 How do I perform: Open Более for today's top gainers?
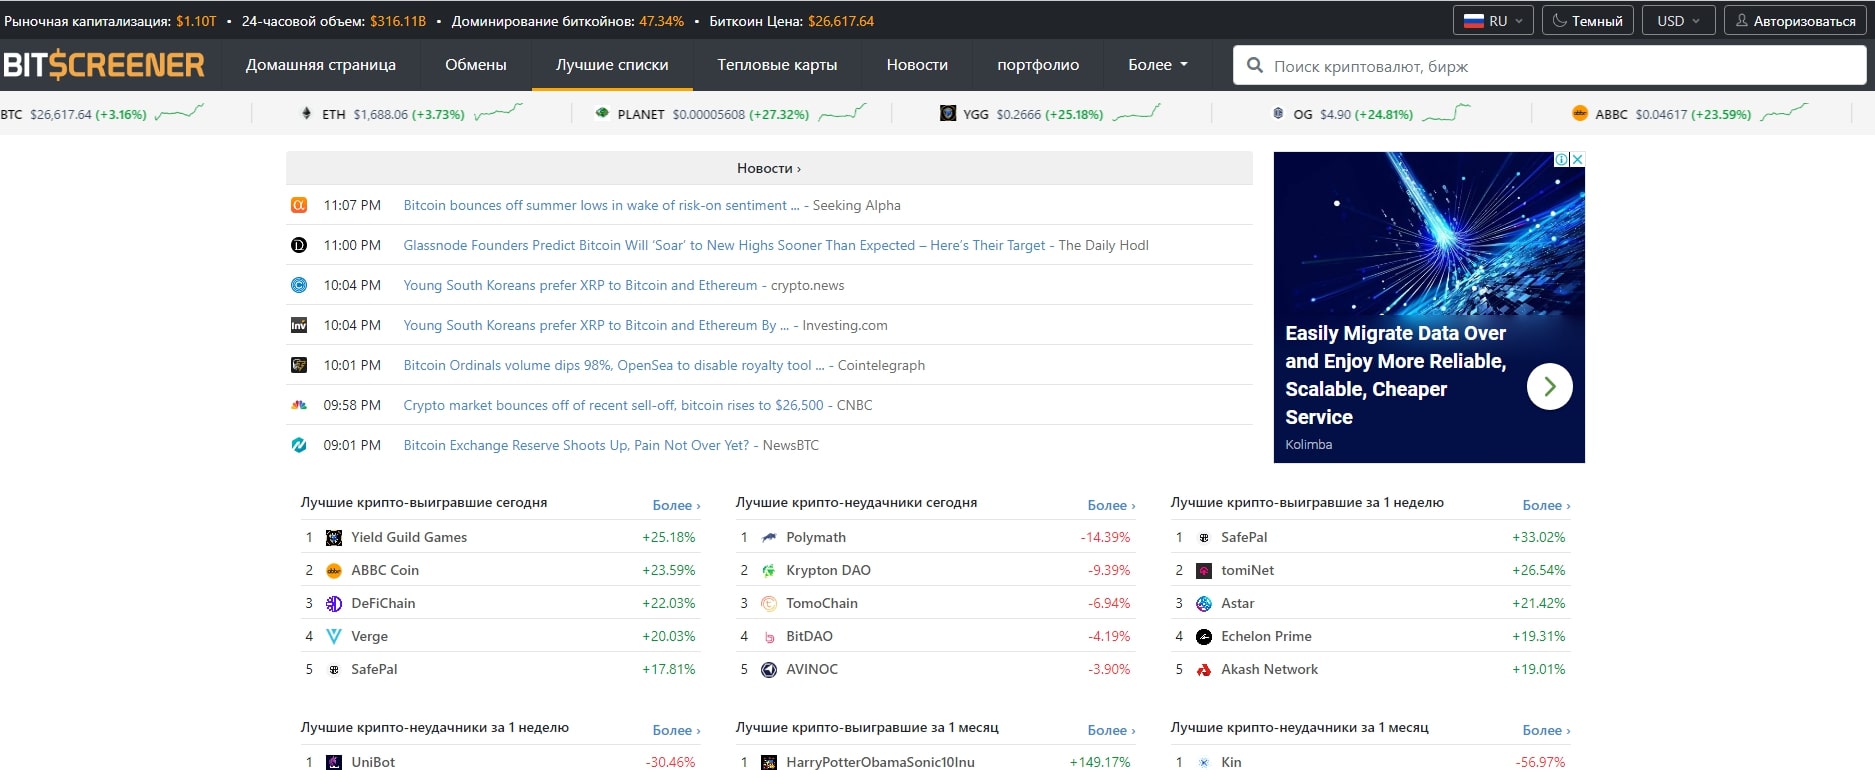[676, 506]
